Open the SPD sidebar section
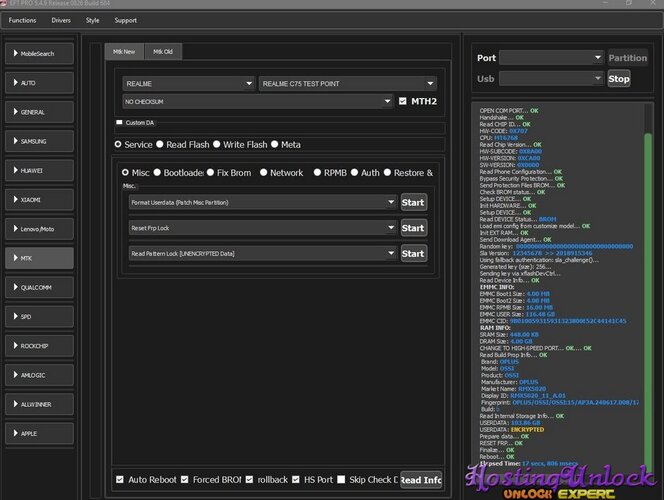Viewport: 664px width, 500px height. [39, 316]
